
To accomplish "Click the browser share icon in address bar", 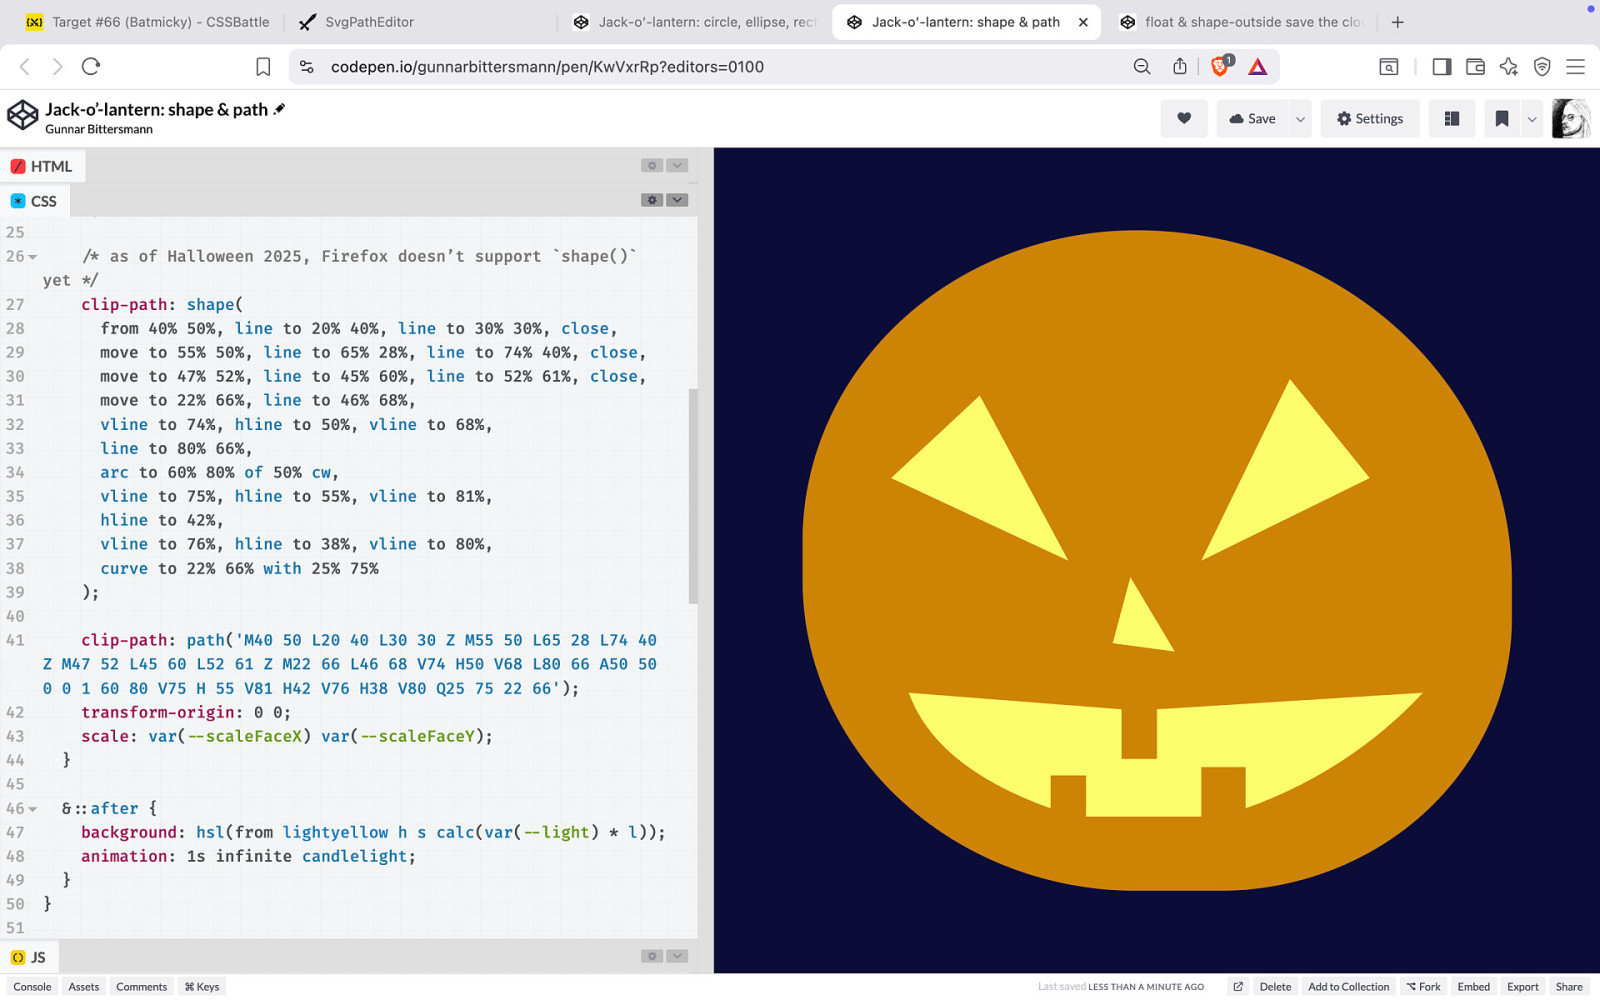I will 1180,67.
